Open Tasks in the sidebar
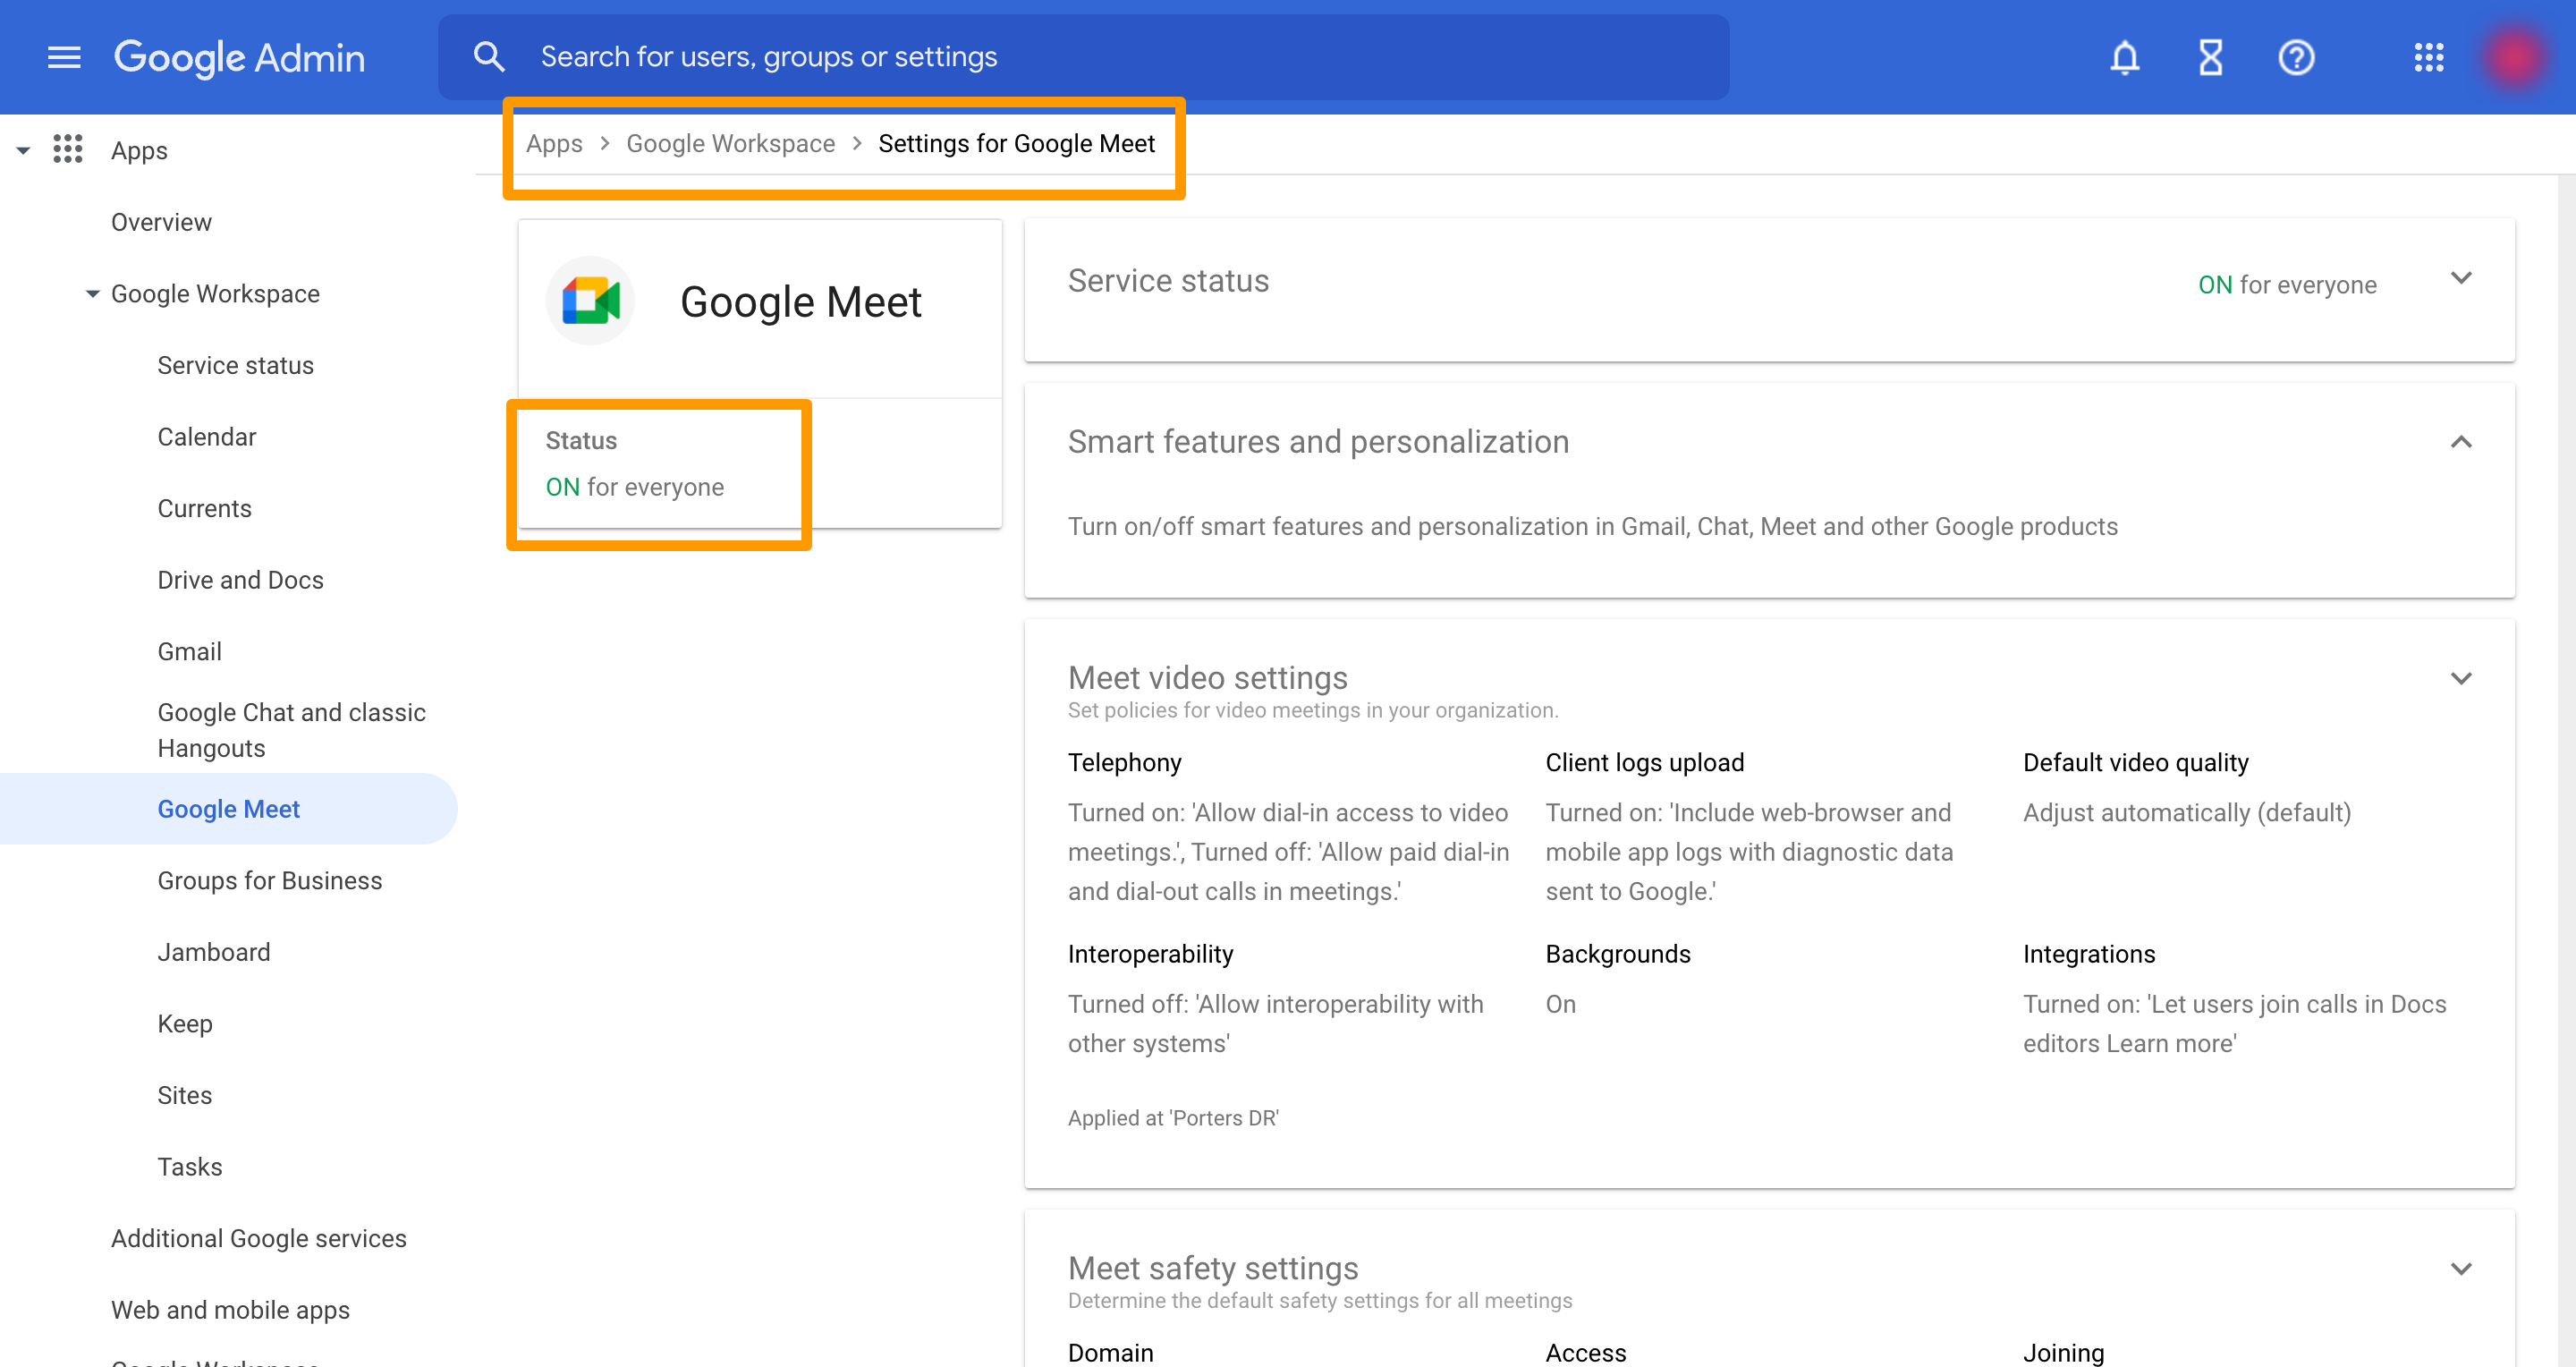This screenshot has height=1367, width=2576. [x=189, y=1167]
